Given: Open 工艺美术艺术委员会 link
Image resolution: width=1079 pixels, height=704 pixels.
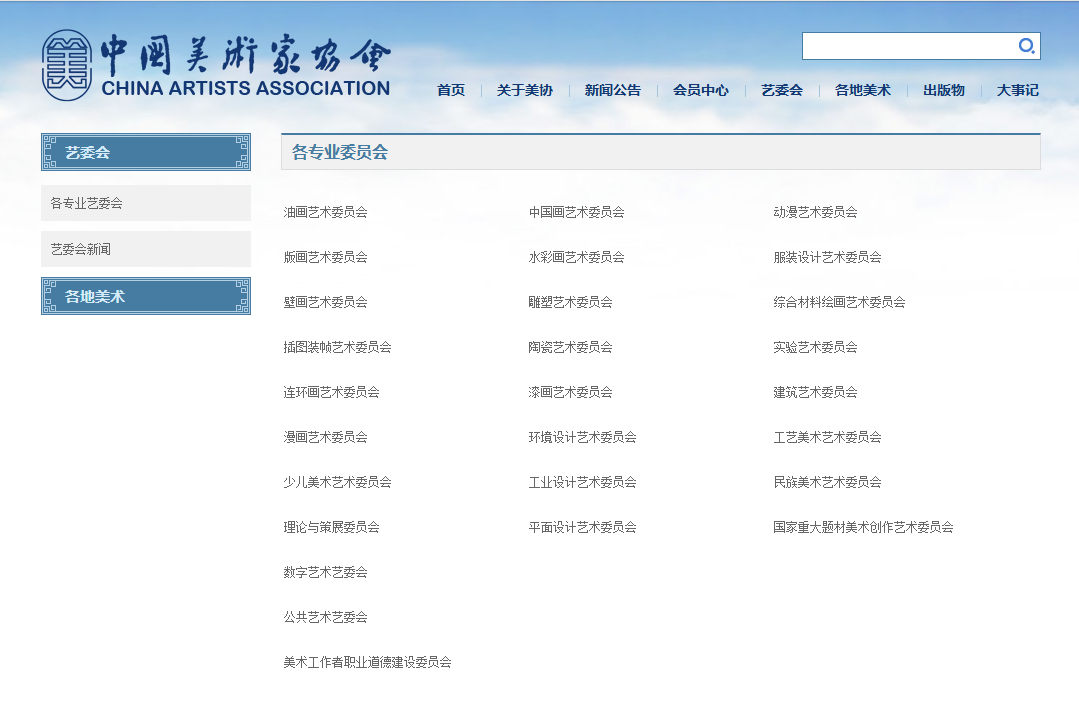Looking at the screenshot, I should click(827, 437).
